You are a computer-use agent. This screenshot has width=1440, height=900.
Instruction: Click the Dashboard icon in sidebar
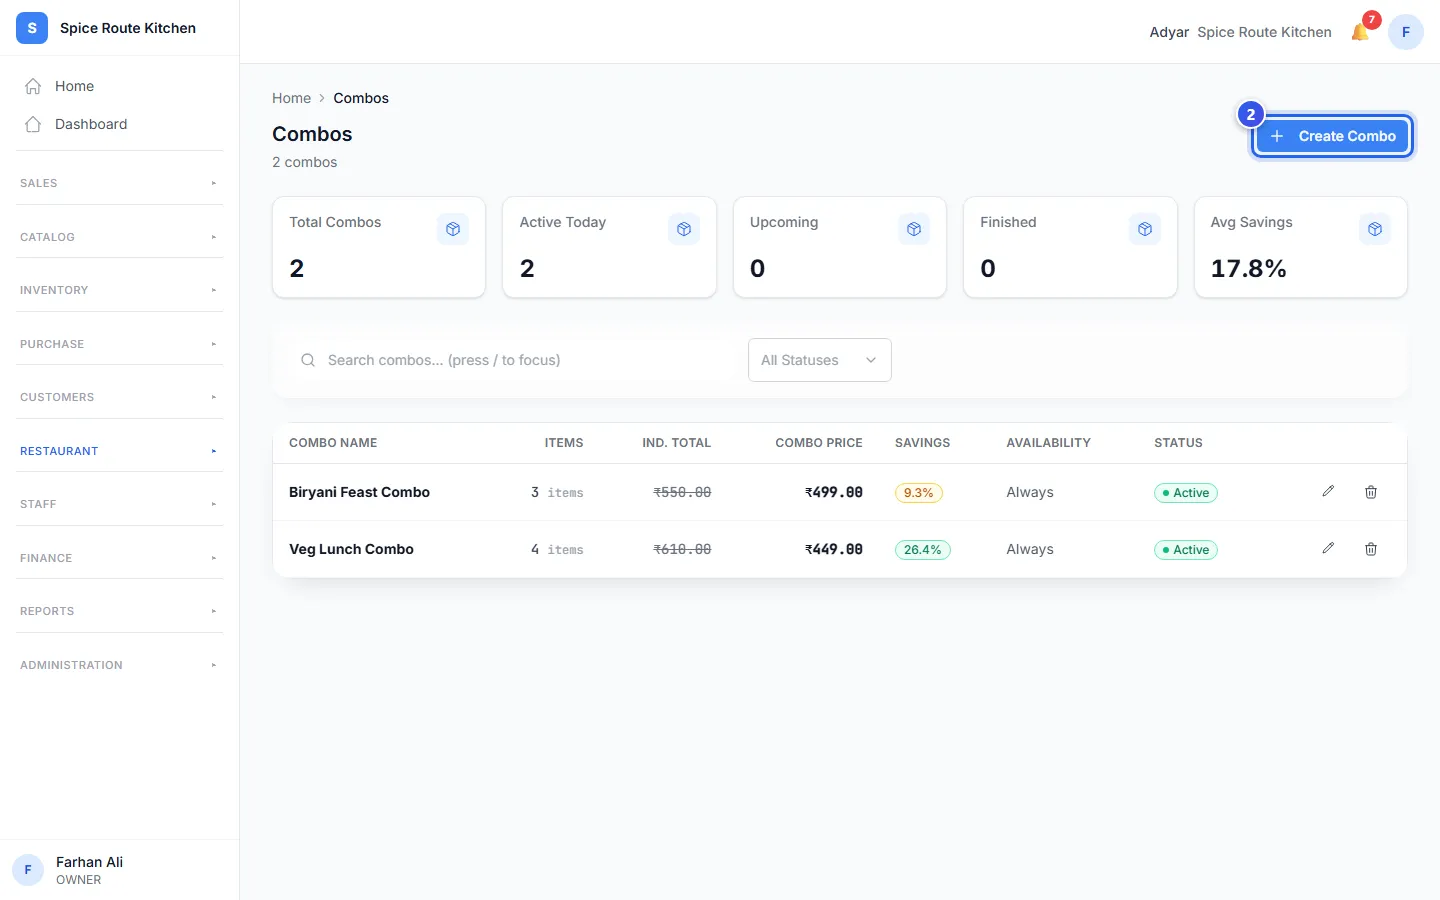[33, 124]
